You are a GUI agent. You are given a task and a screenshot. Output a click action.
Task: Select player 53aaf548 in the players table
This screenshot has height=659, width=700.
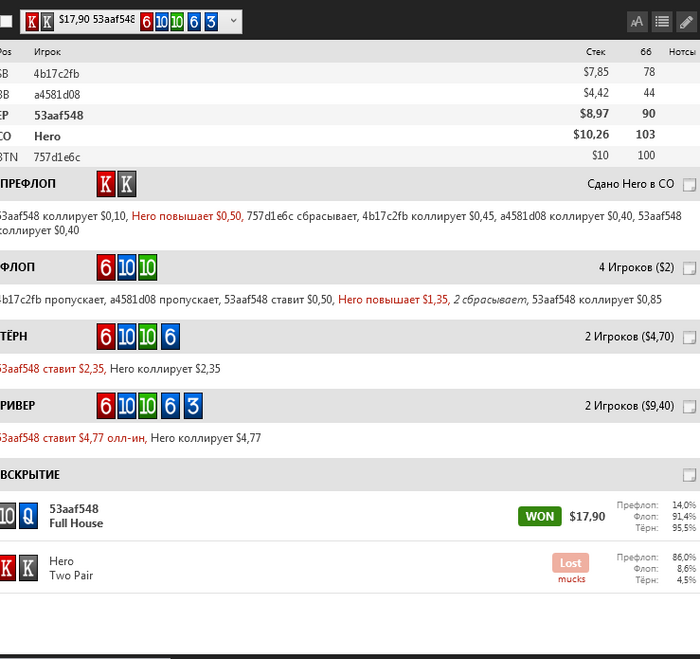(58, 116)
